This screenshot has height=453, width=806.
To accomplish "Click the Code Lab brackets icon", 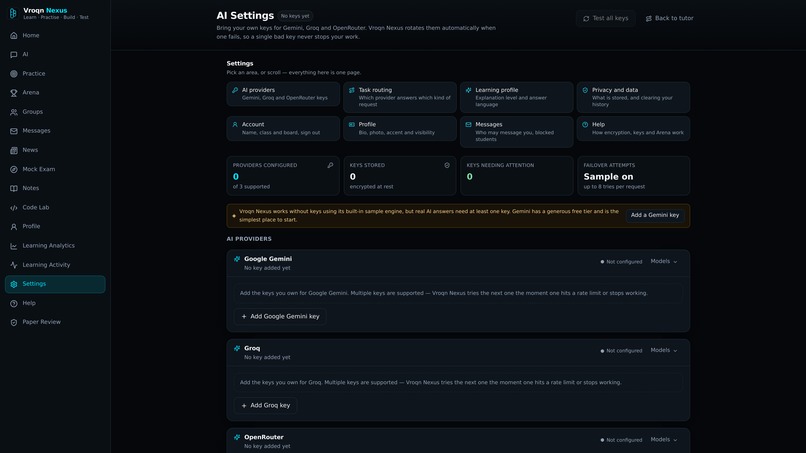I will tap(14, 208).
